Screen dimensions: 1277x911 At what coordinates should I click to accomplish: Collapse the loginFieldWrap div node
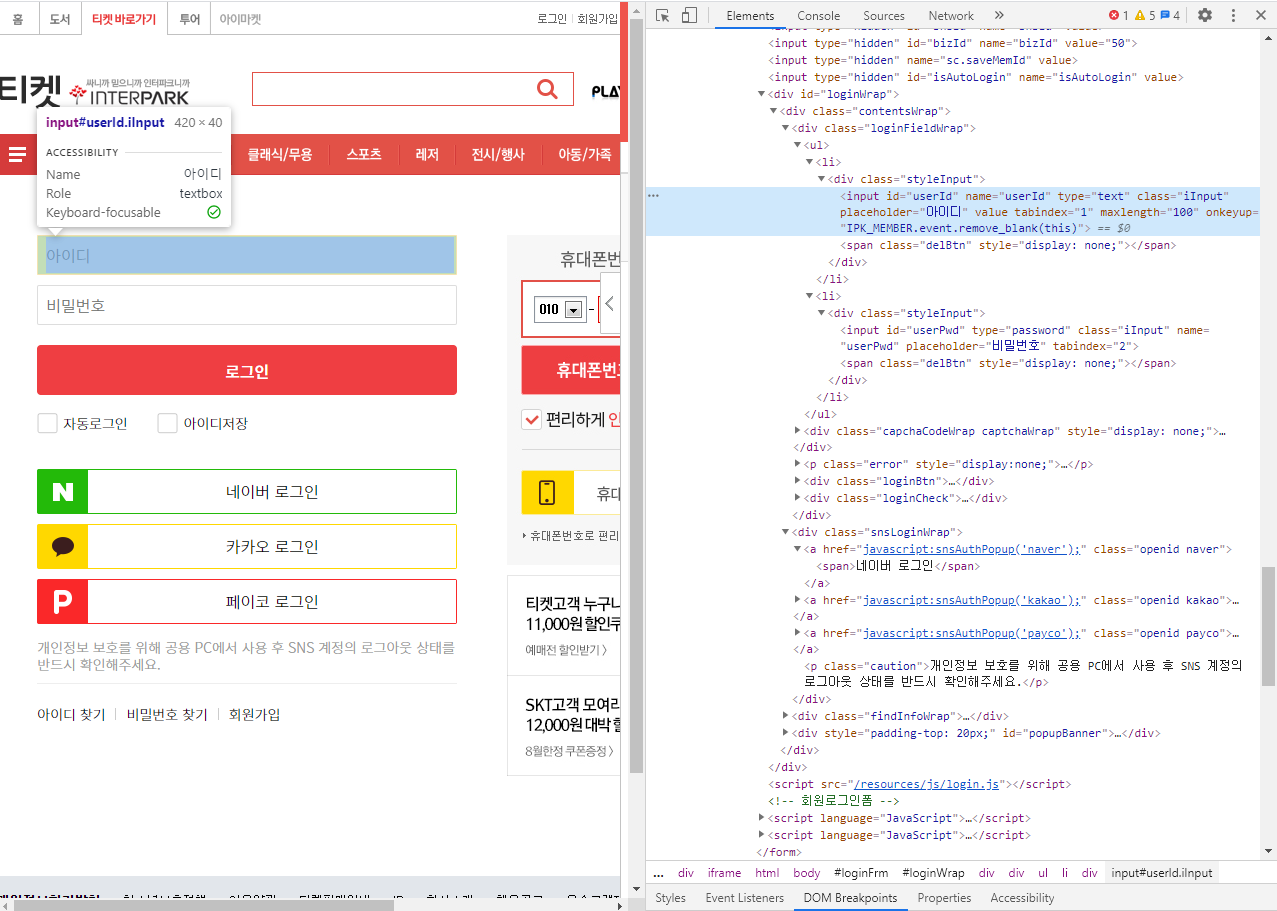(785, 128)
